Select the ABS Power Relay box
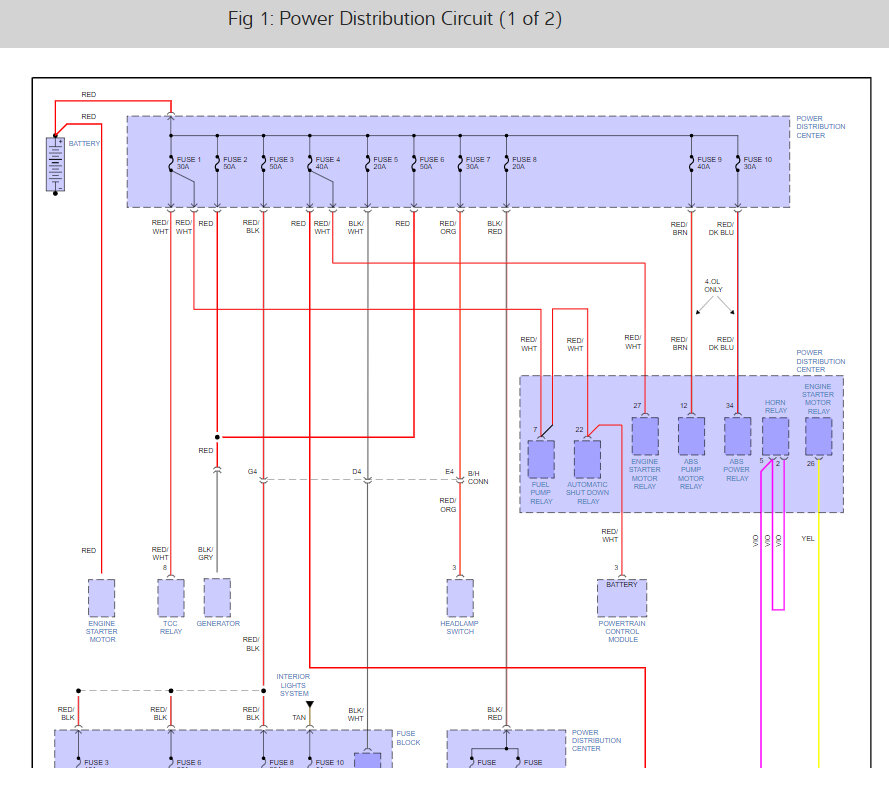The image size is (889, 803). pos(738,436)
